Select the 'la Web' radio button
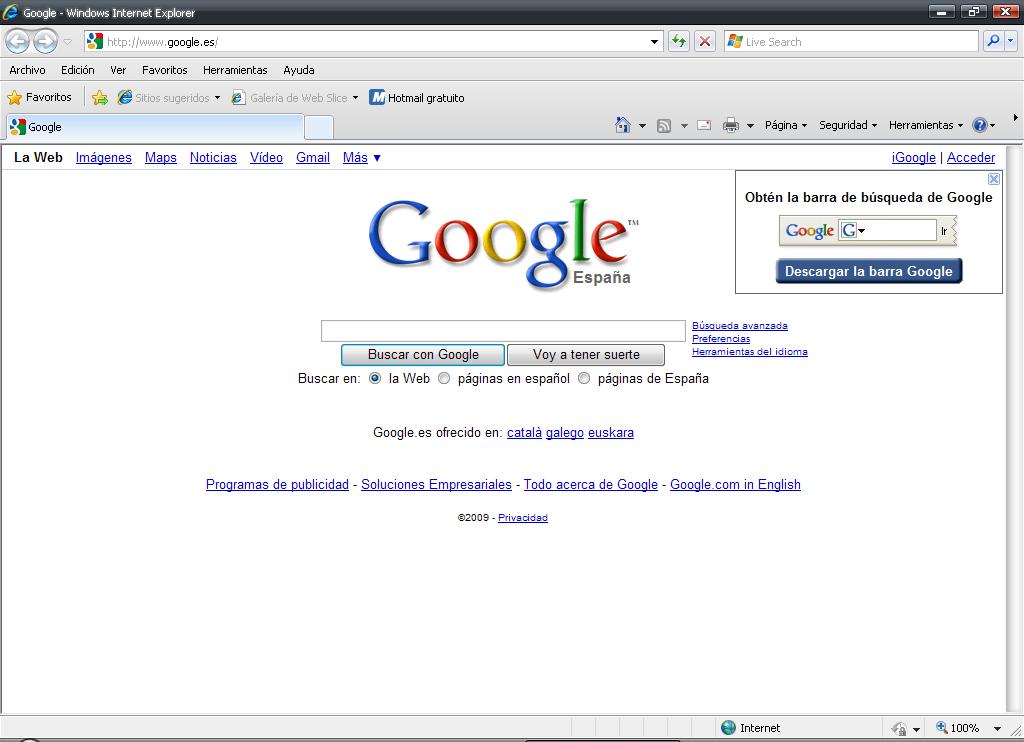 click(x=375, y=378)
